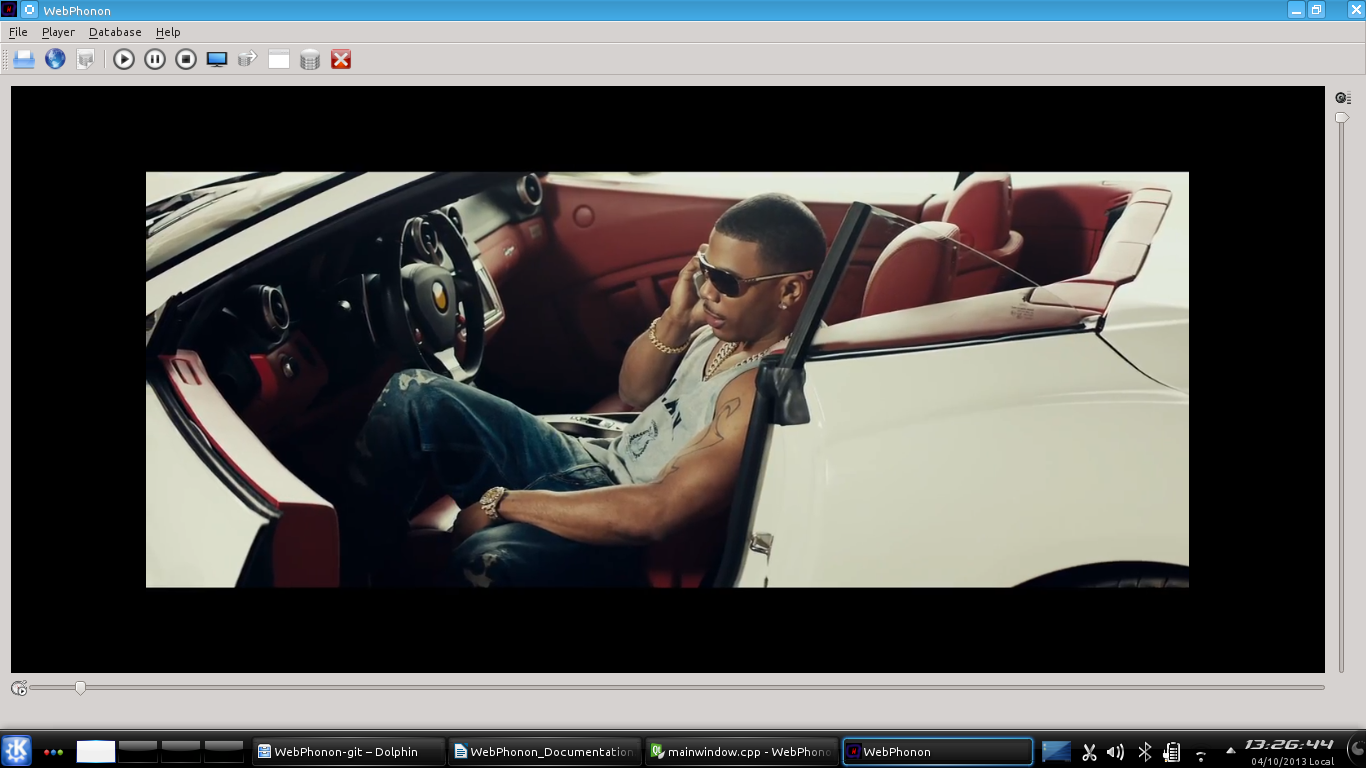Click the seek slider handle
The height and width of the screenshot is (768, 1366).
[x=80, y=688]
